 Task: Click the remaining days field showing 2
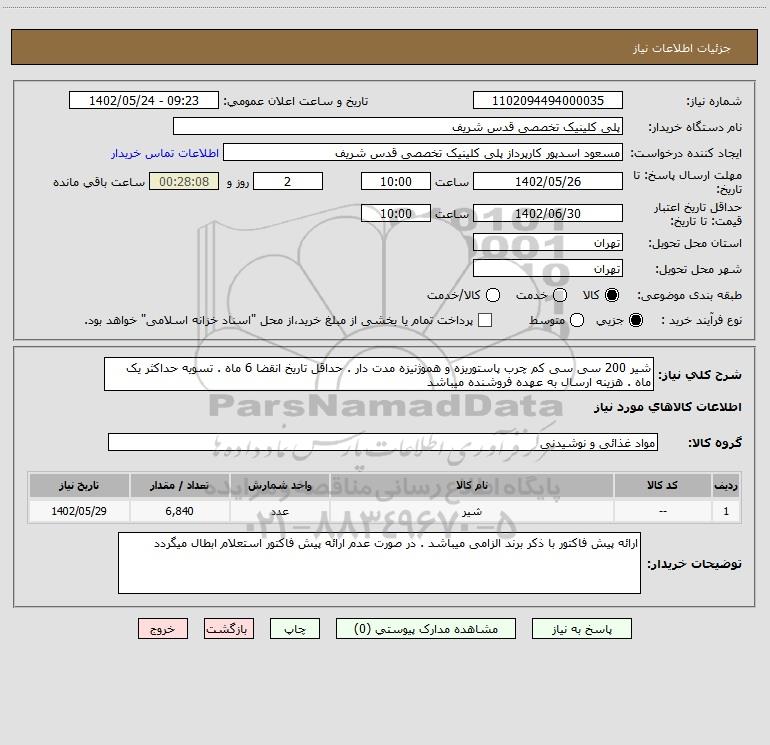[x=288, y=181]
